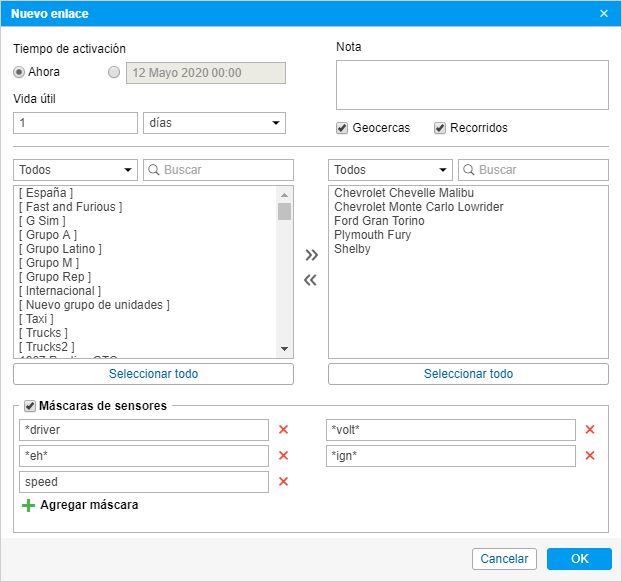Uncheck Máscaras de sensores checkbox

point(29,406)
